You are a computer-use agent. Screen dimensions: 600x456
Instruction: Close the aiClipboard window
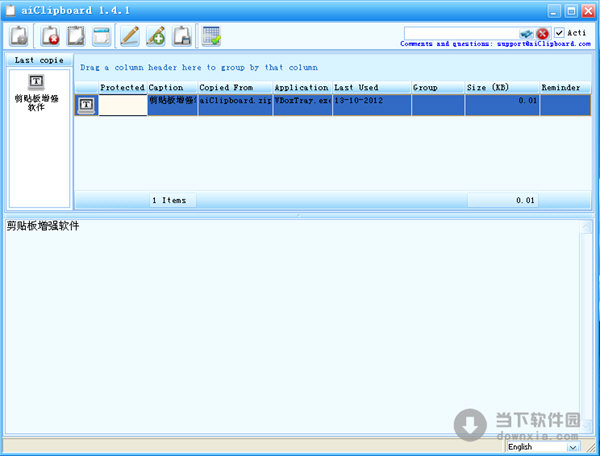click(x=588, y=11)
